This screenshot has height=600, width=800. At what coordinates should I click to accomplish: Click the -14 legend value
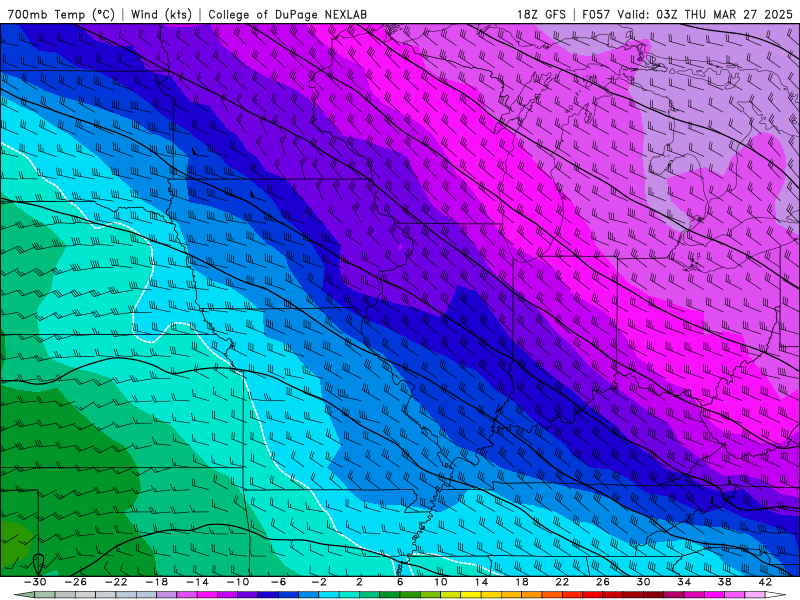tap(197, 582)
